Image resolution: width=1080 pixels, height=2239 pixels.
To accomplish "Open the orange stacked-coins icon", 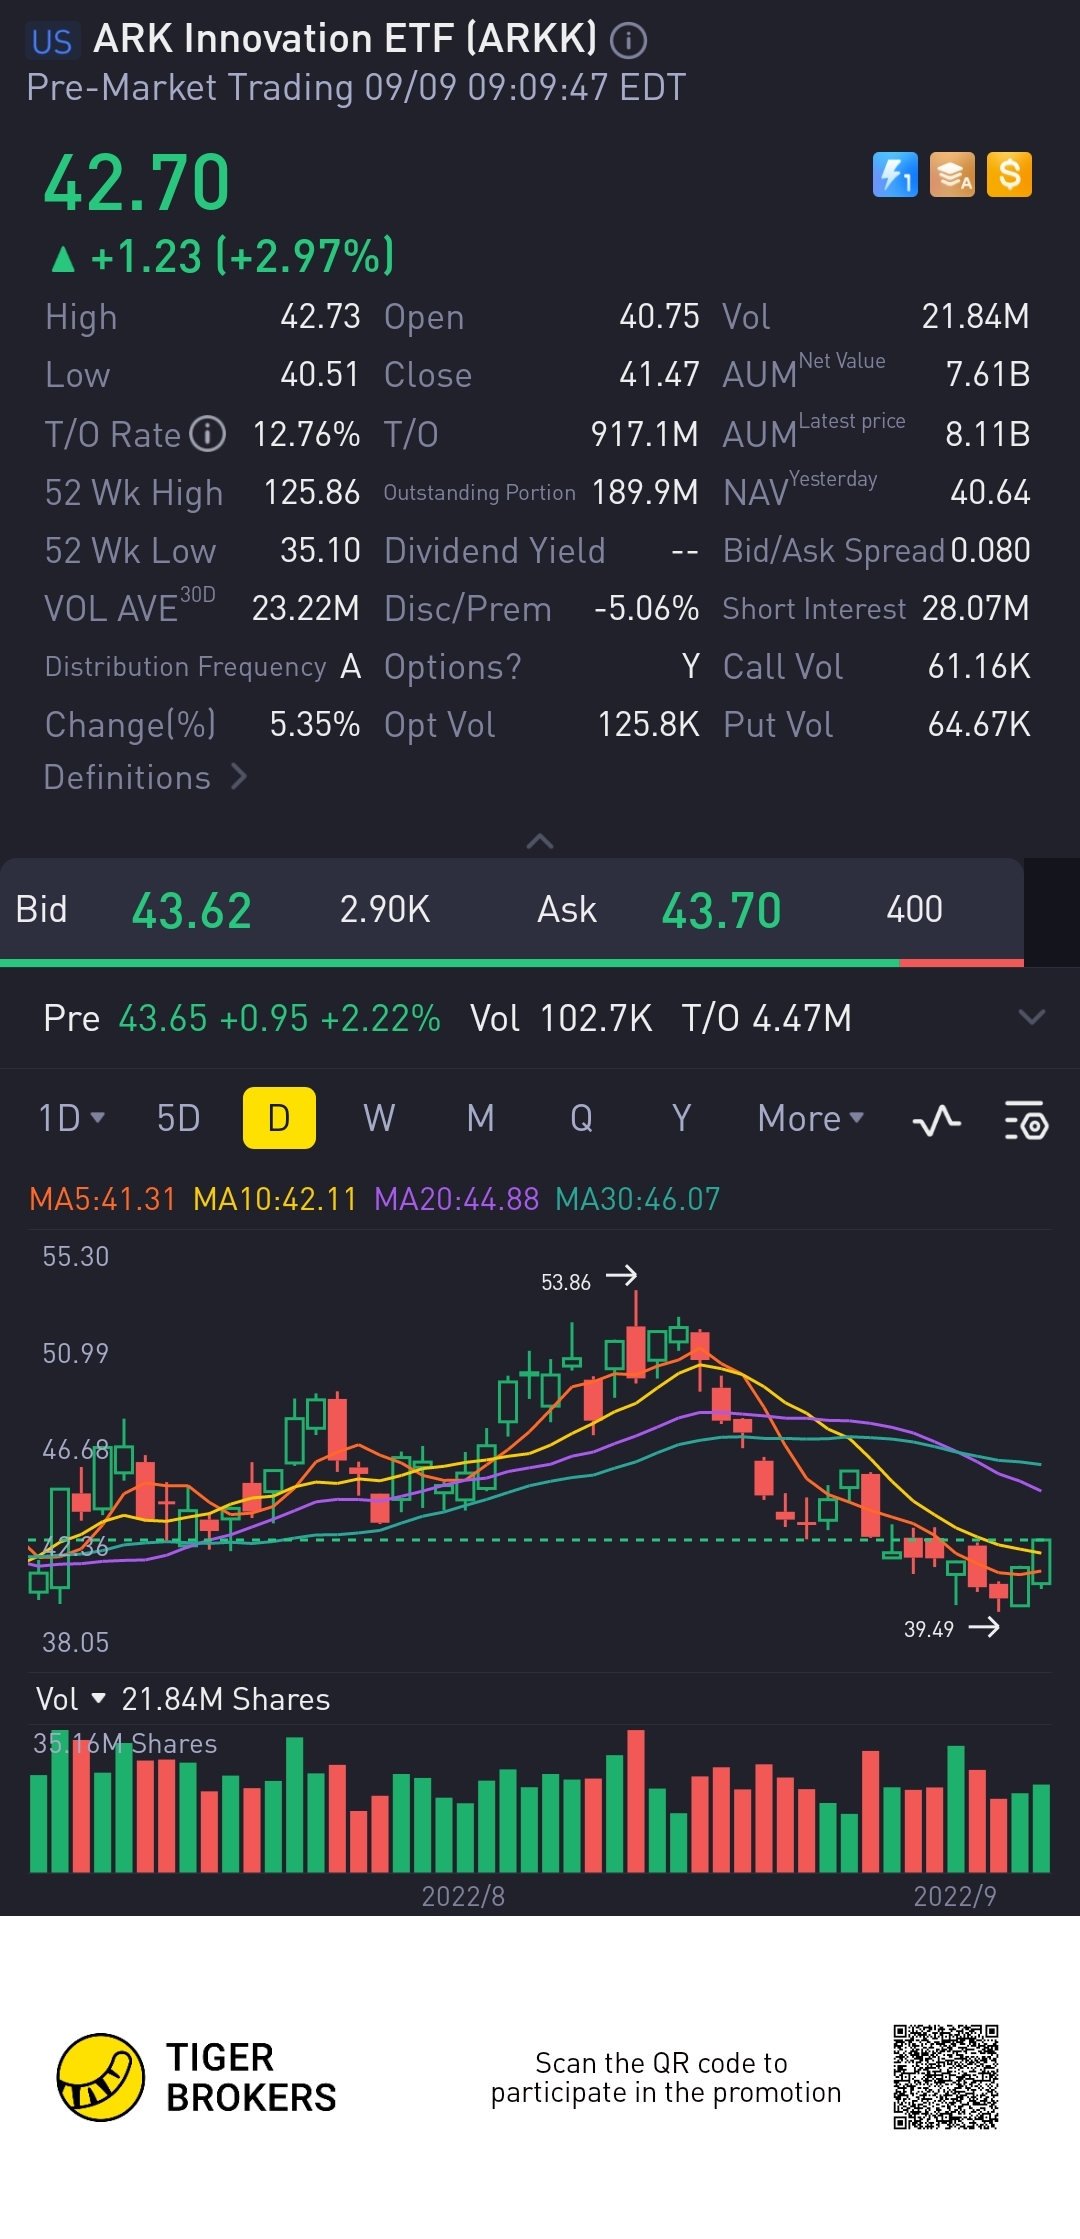I will click(x=952, y=175).
